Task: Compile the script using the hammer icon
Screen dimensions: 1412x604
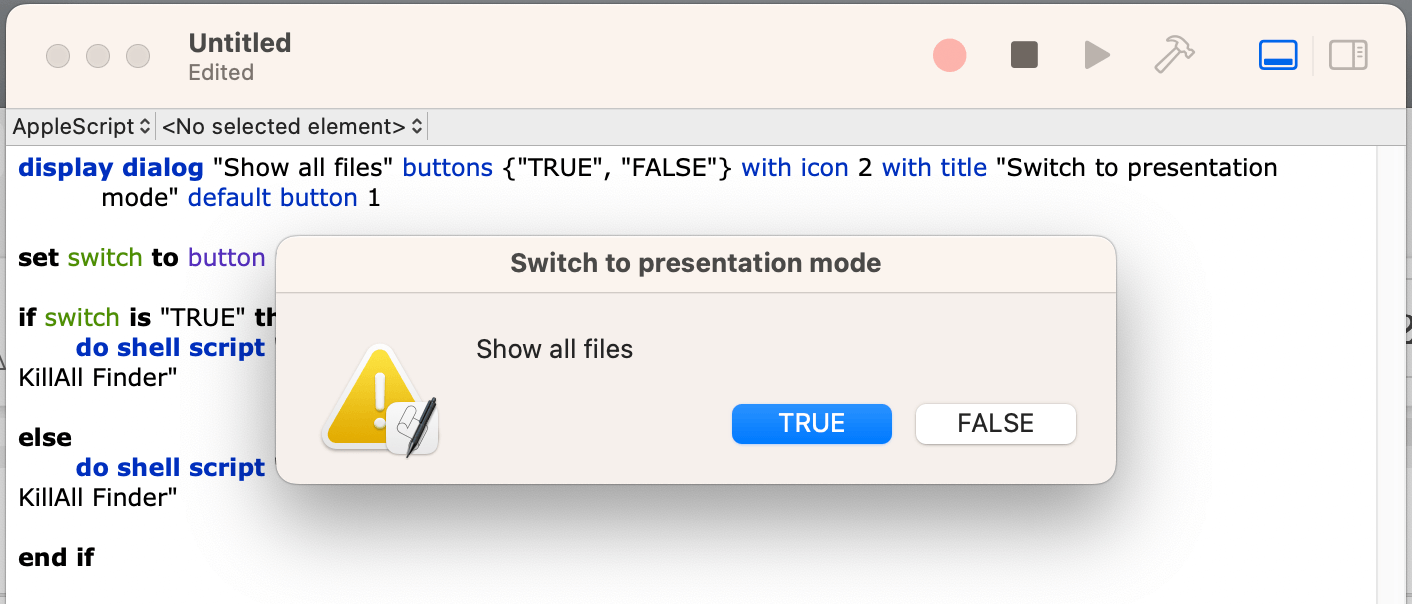Action: pos(1174,55)
